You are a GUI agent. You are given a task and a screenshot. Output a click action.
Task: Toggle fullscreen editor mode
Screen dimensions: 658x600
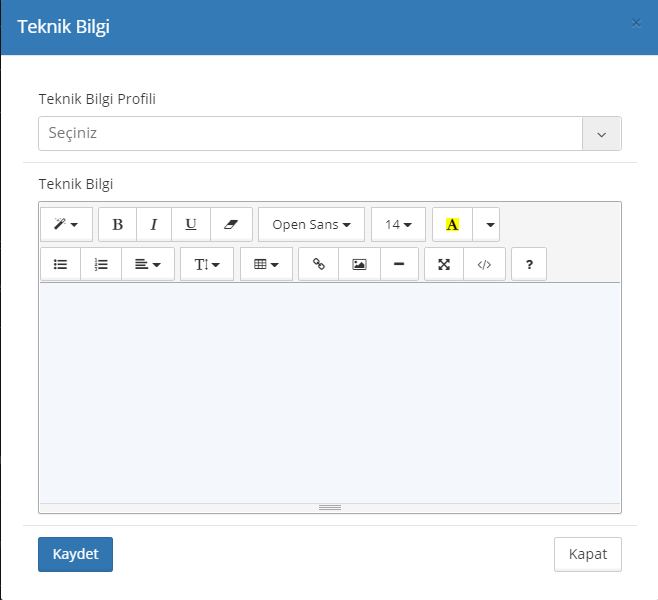click(x=444, y=264)
